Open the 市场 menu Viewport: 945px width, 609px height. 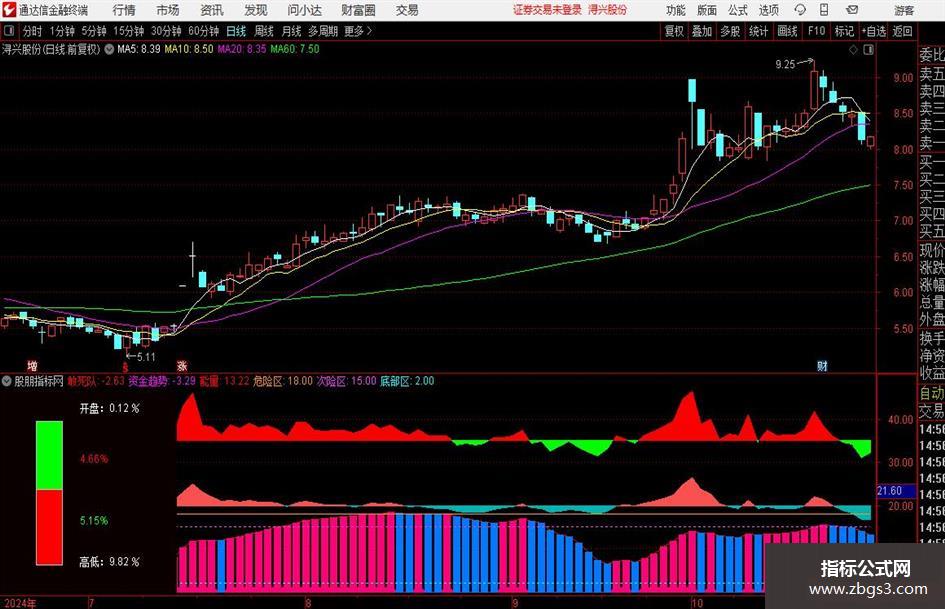[168, 10]
